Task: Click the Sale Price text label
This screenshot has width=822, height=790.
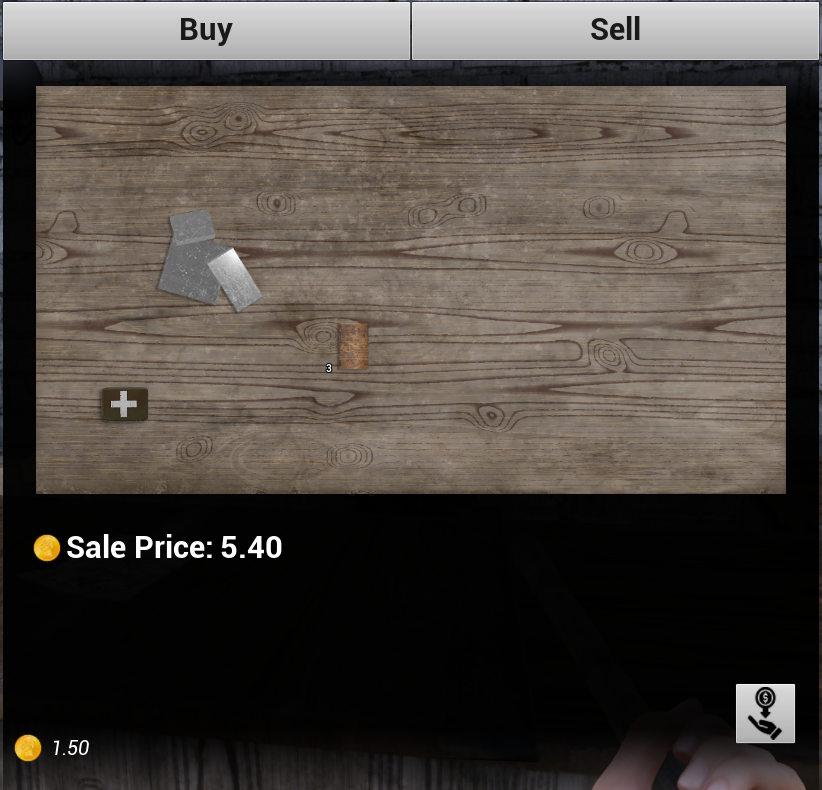Action: pyautogui.click(x=140, y=547)
